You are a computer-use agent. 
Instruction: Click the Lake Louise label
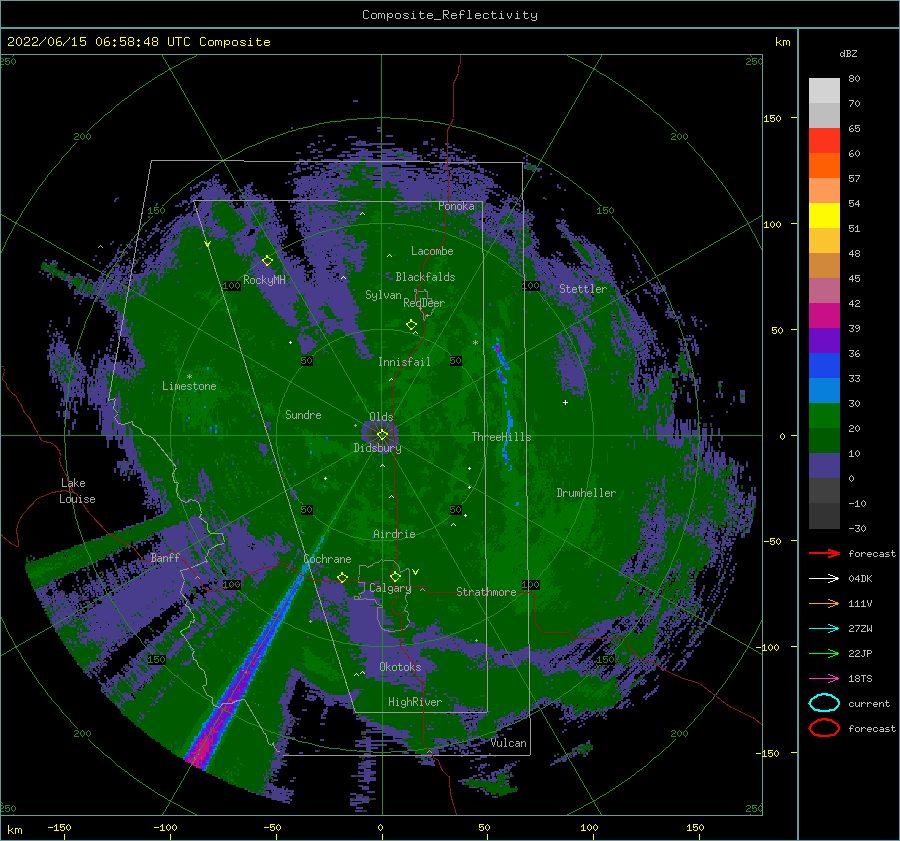78,491
